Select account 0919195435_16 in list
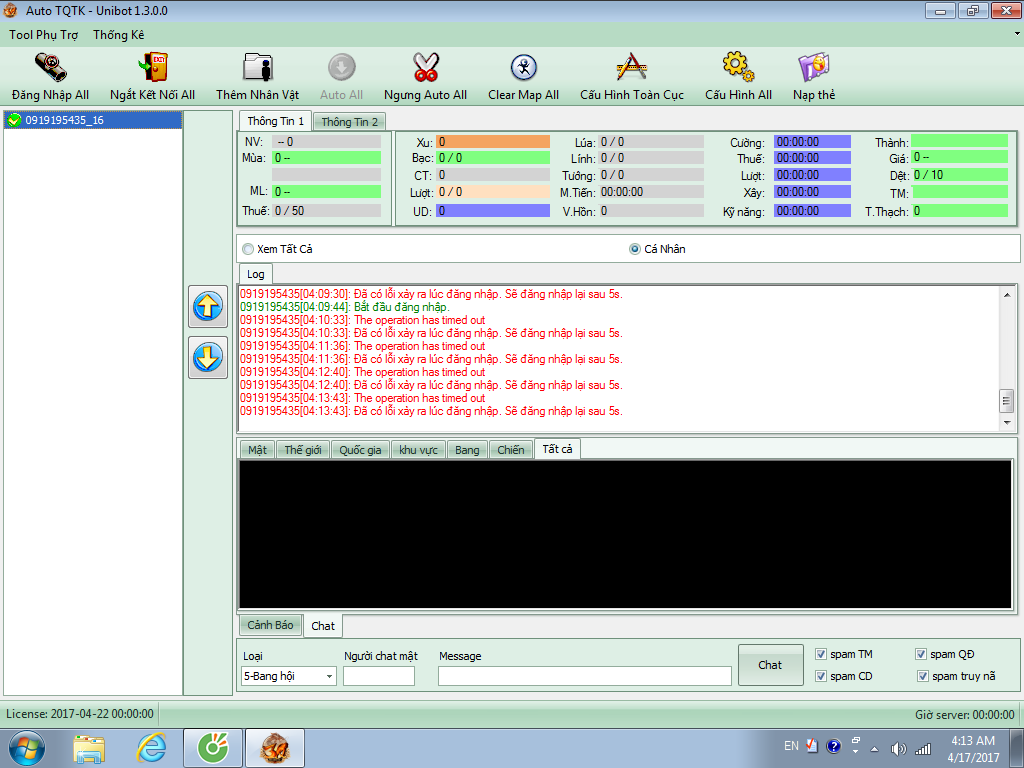Screen dimensions: 1024x768 [93, 120]
